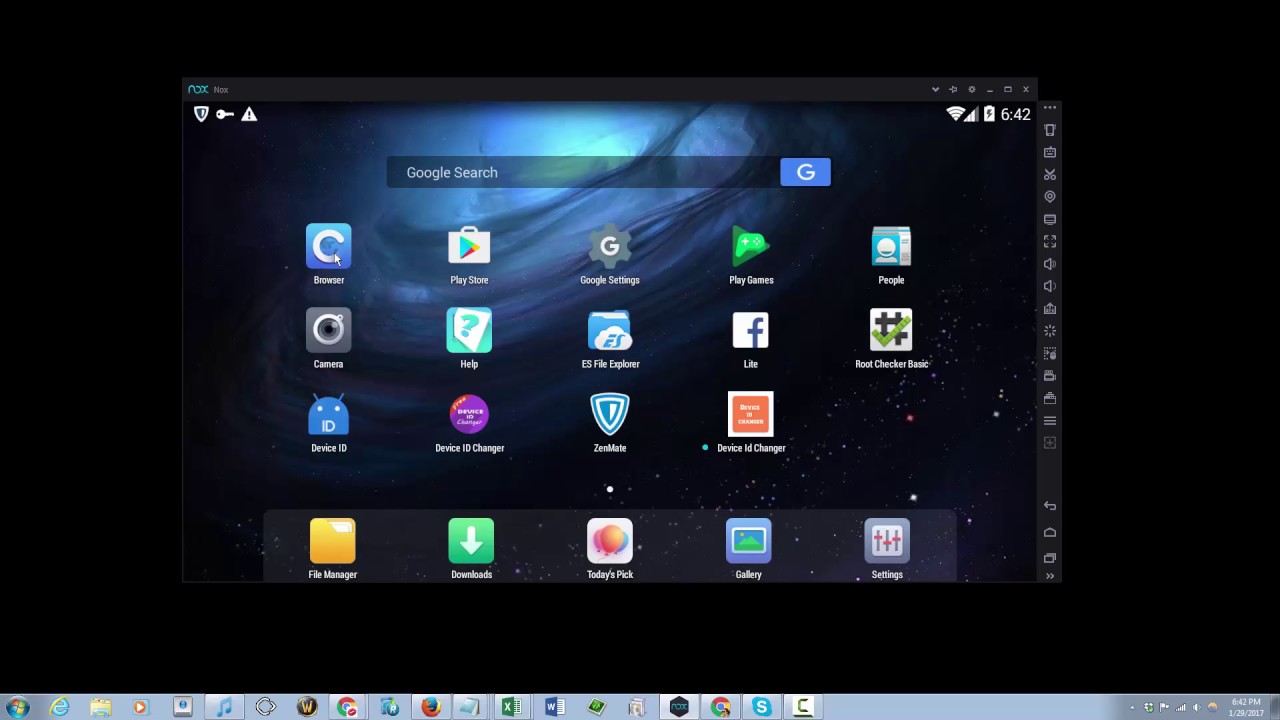Decrease volume using lower speaker icon
The image size is (1280, 720).
pos(1050,286)
